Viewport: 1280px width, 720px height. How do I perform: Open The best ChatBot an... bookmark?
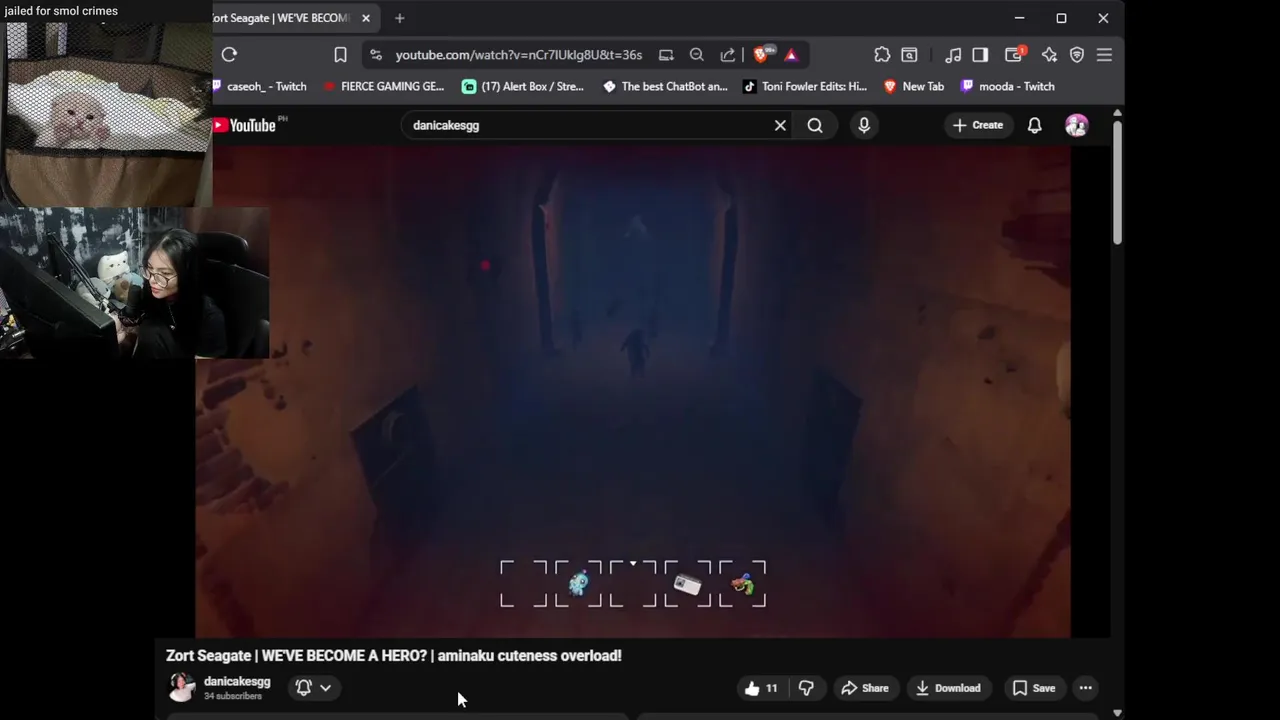[665, 87]
